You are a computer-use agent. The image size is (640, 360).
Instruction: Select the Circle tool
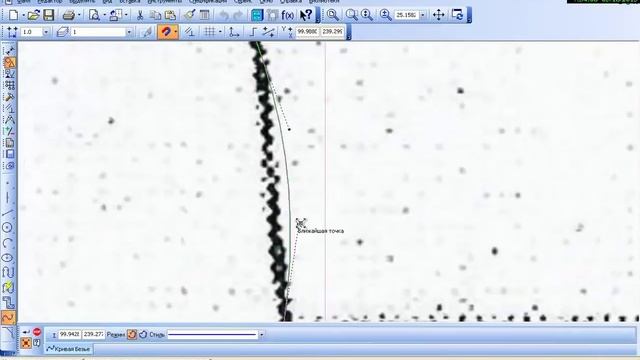(8, 228)
